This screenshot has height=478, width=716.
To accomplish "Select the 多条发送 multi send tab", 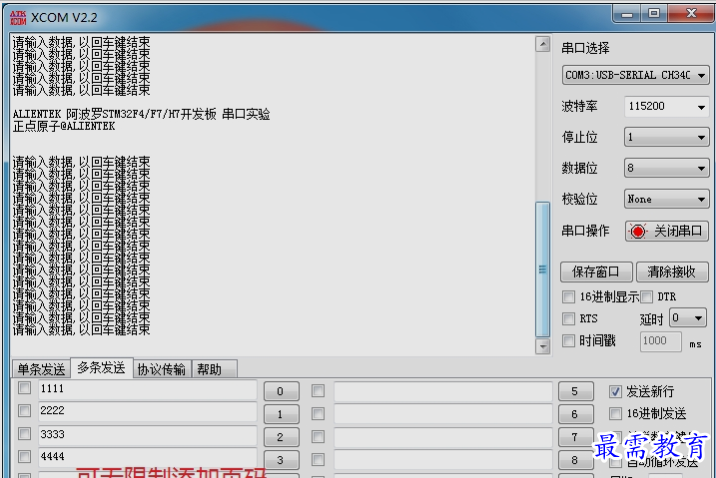I will (x=101, y=368).
